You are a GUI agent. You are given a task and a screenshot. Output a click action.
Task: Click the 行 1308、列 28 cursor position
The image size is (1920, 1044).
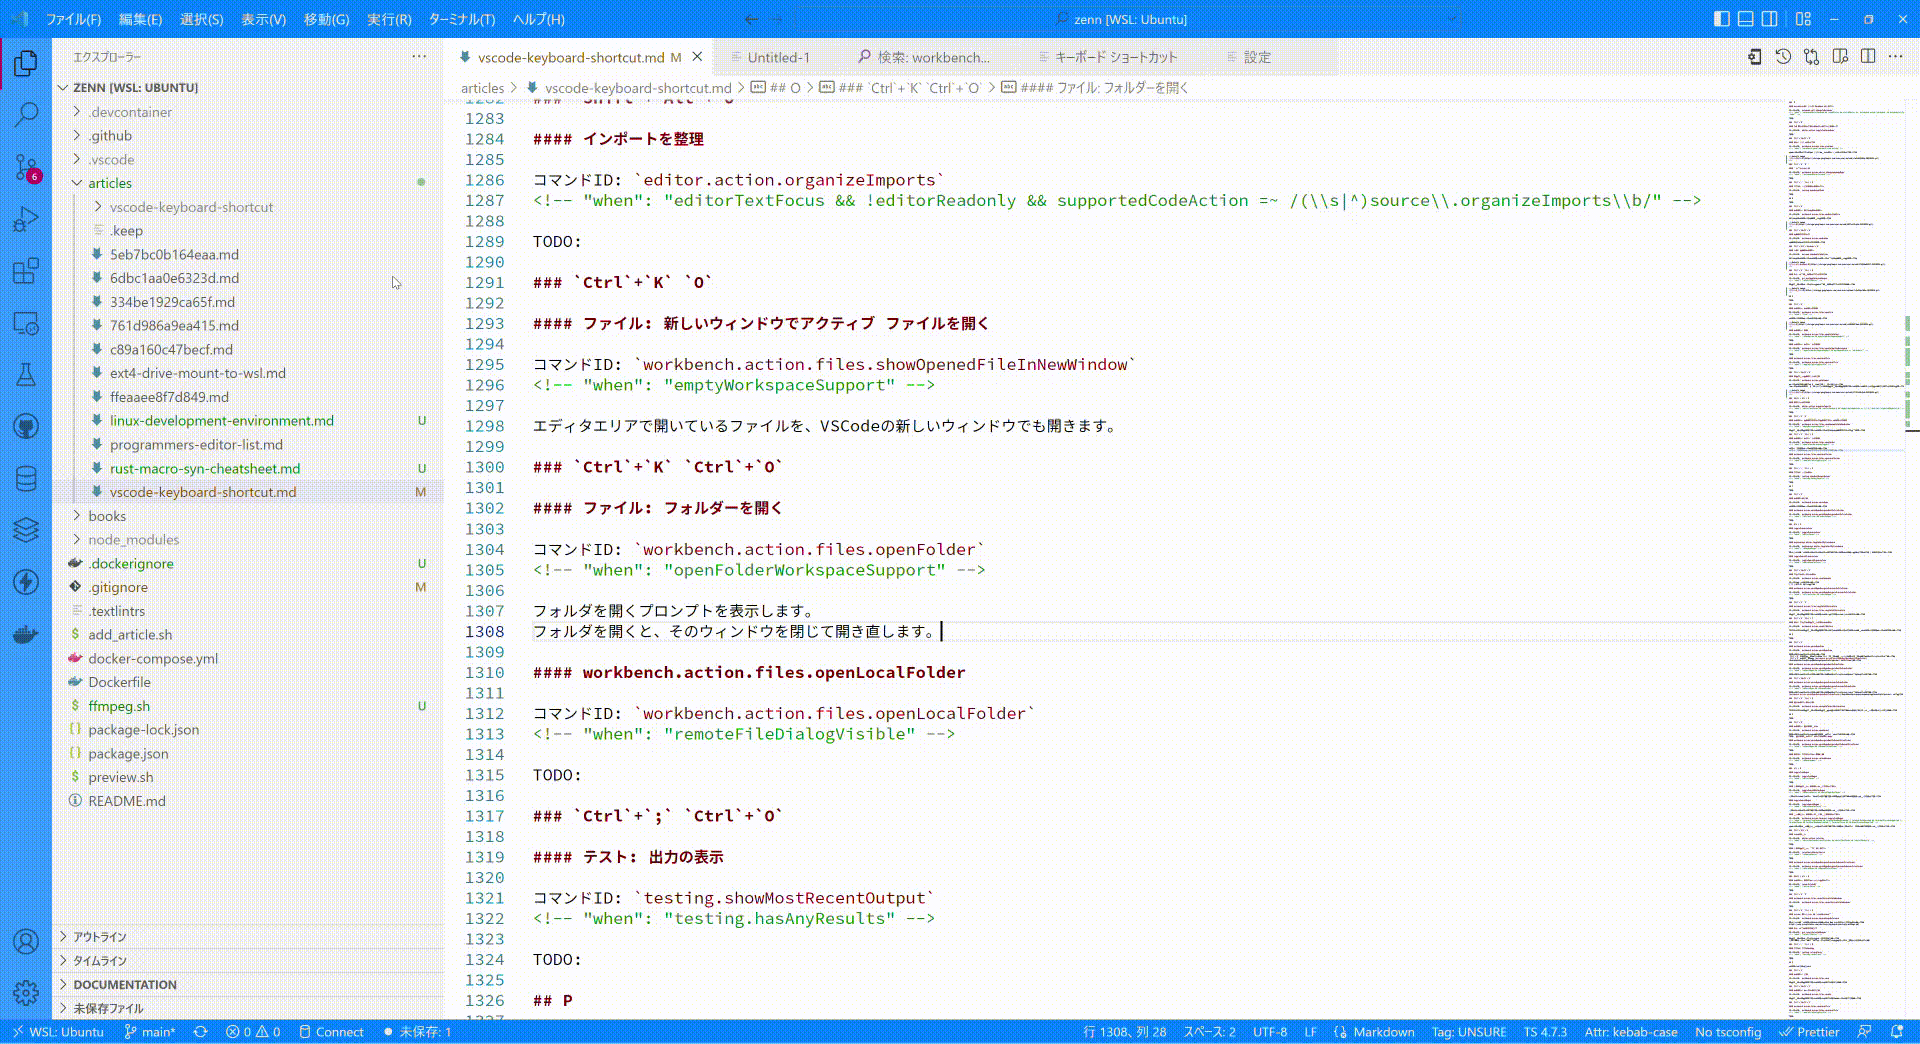point(1125,1032)
